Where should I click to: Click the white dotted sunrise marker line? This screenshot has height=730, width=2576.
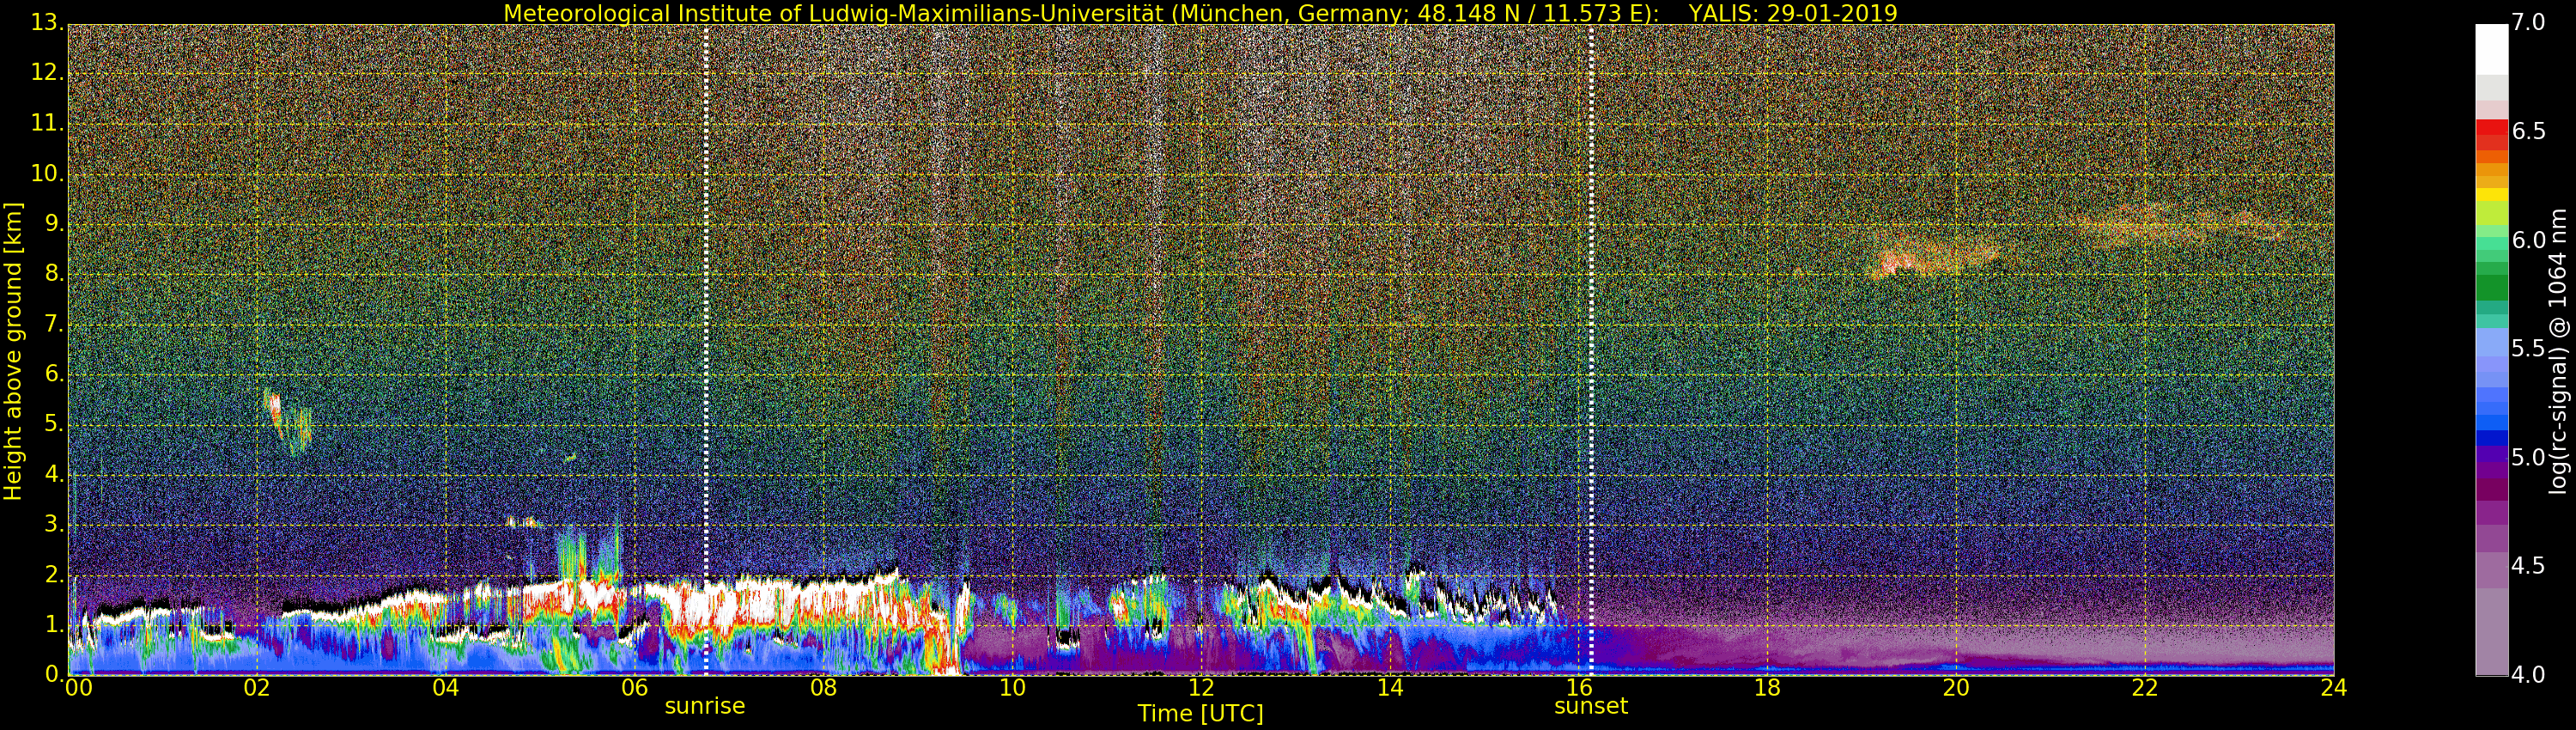click(706, 350)
